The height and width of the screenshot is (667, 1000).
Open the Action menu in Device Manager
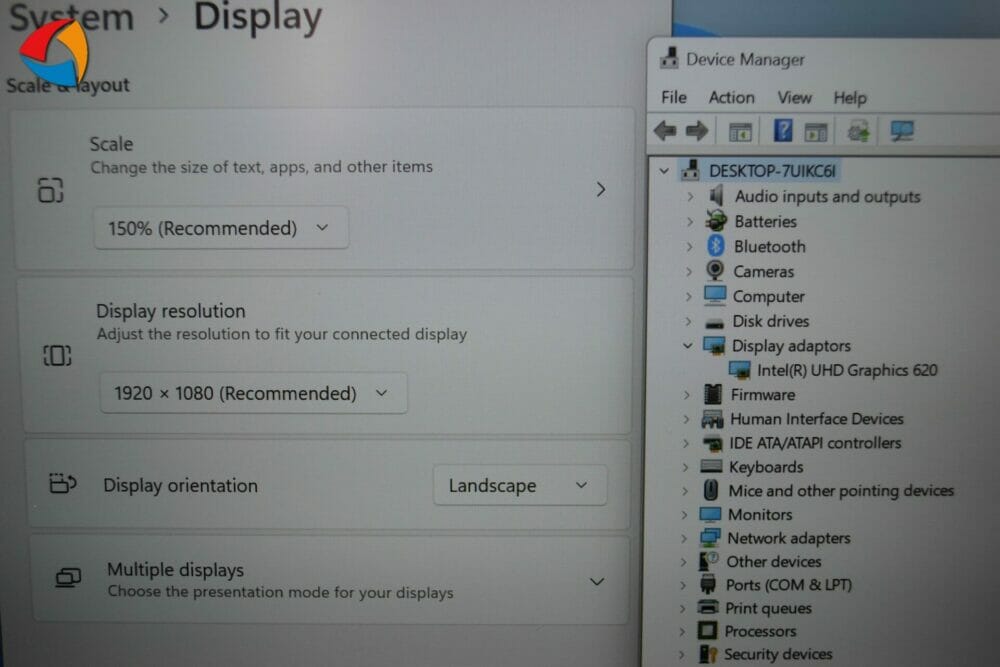click(x=732, y=97)
